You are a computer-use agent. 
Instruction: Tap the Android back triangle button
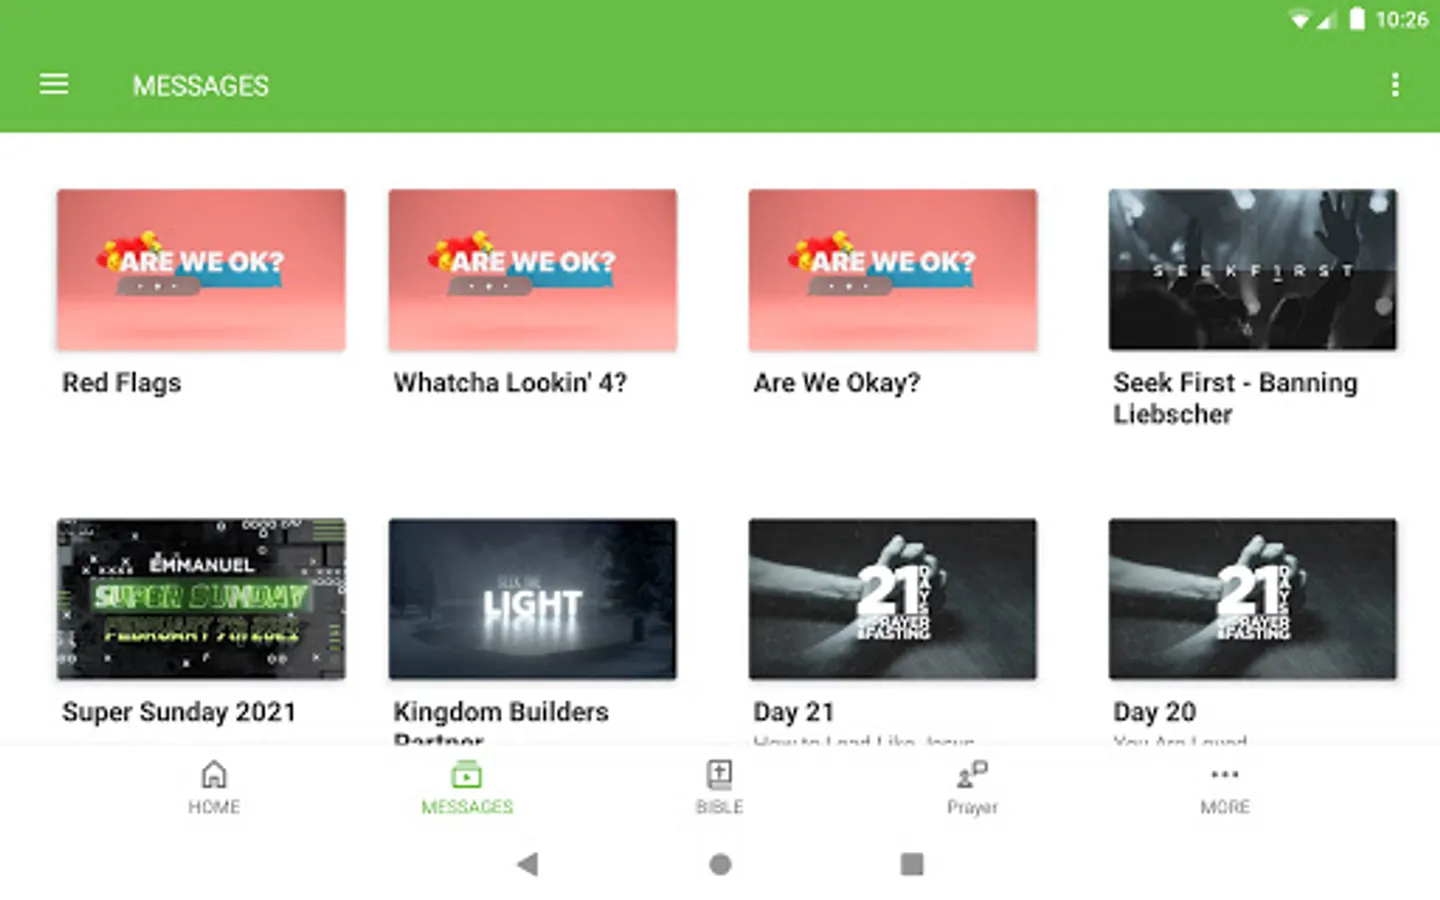pyautogui.click(x=528, y=864)
